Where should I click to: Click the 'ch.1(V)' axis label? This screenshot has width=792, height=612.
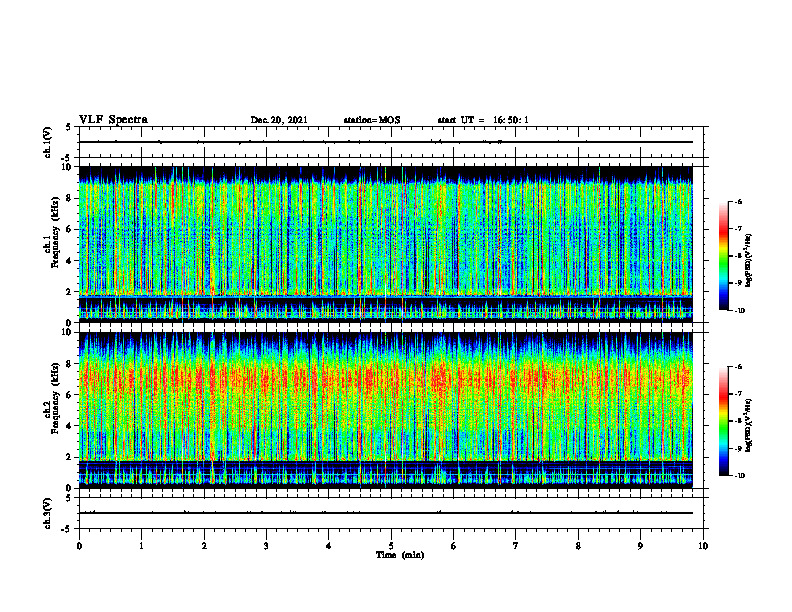click(x=48, y=142)
